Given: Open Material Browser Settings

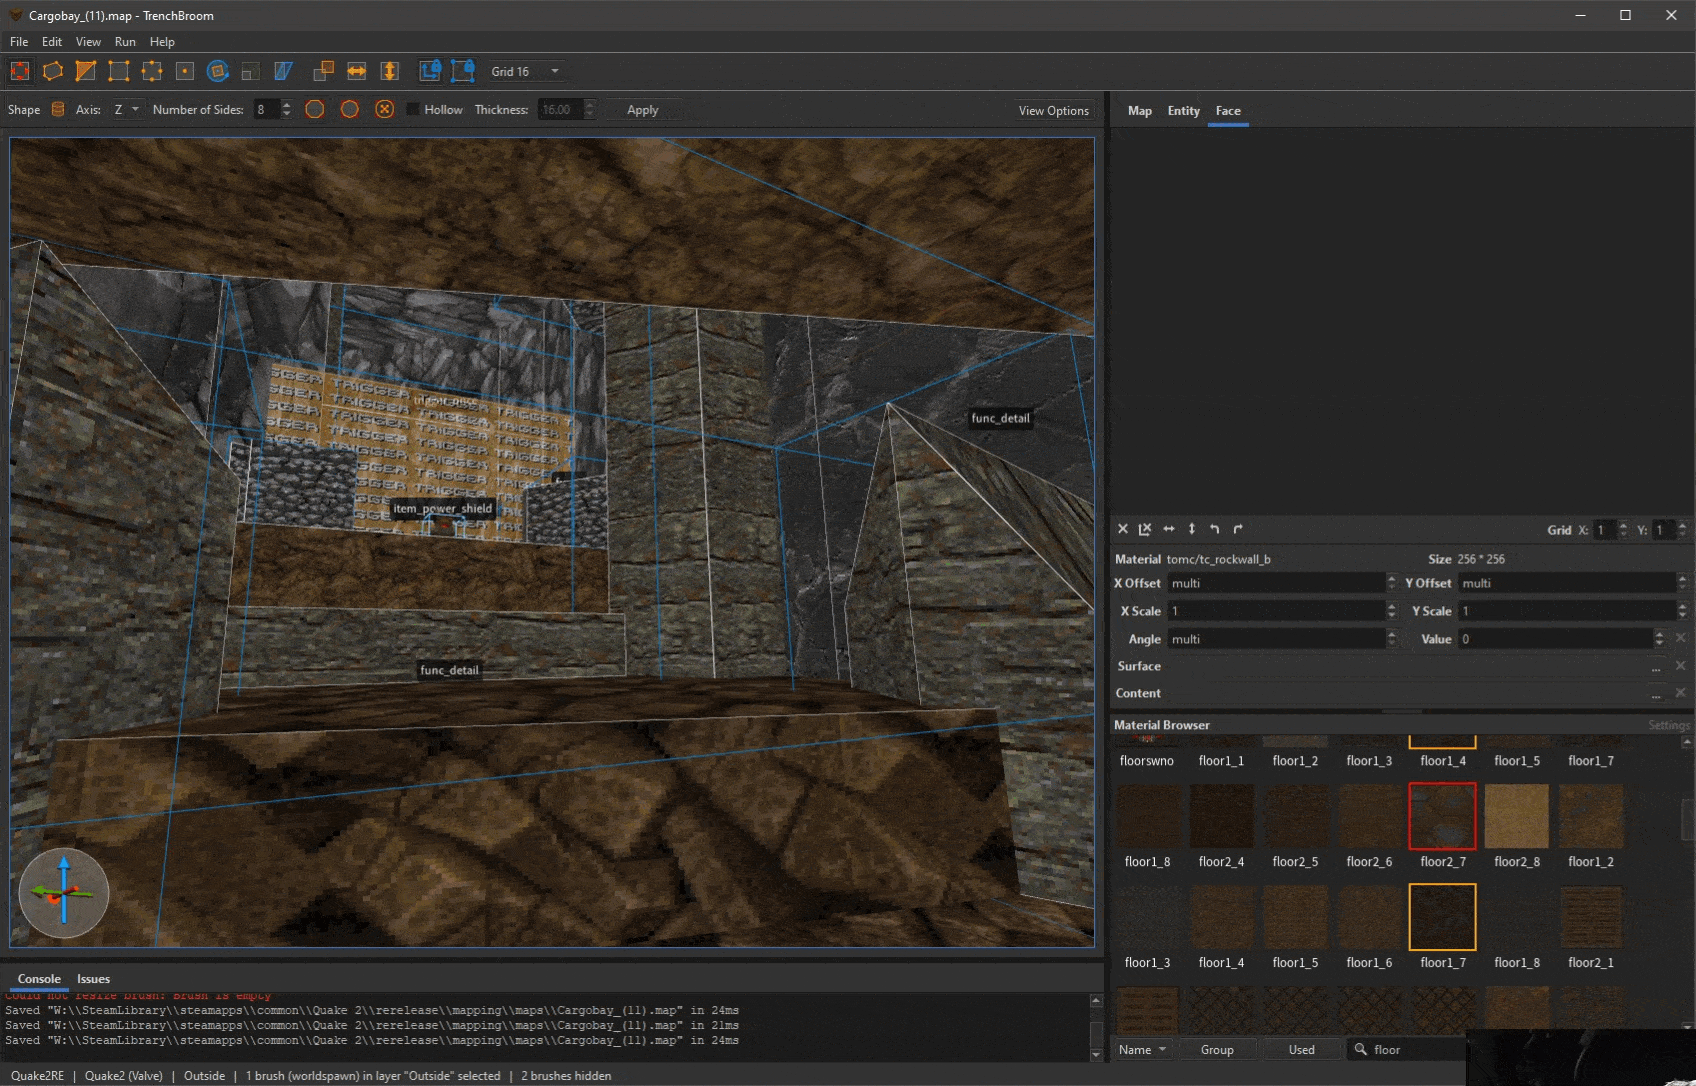Looking at the screenshot, I should point(1669,725).
